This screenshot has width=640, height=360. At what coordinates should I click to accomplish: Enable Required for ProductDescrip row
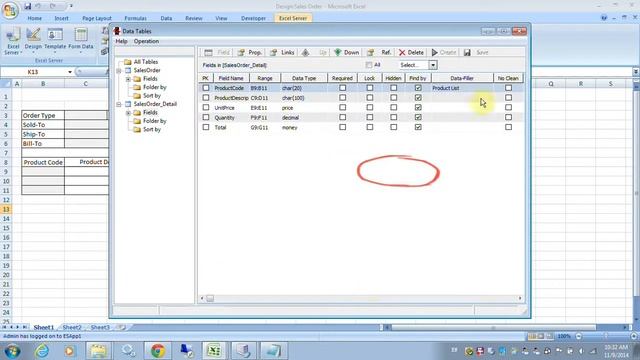342,98
